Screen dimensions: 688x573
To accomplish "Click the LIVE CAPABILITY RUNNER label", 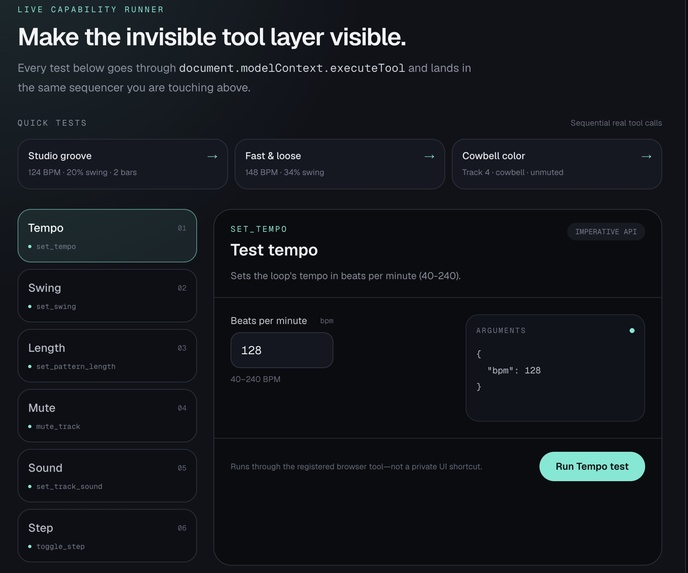I will [90, 9].
